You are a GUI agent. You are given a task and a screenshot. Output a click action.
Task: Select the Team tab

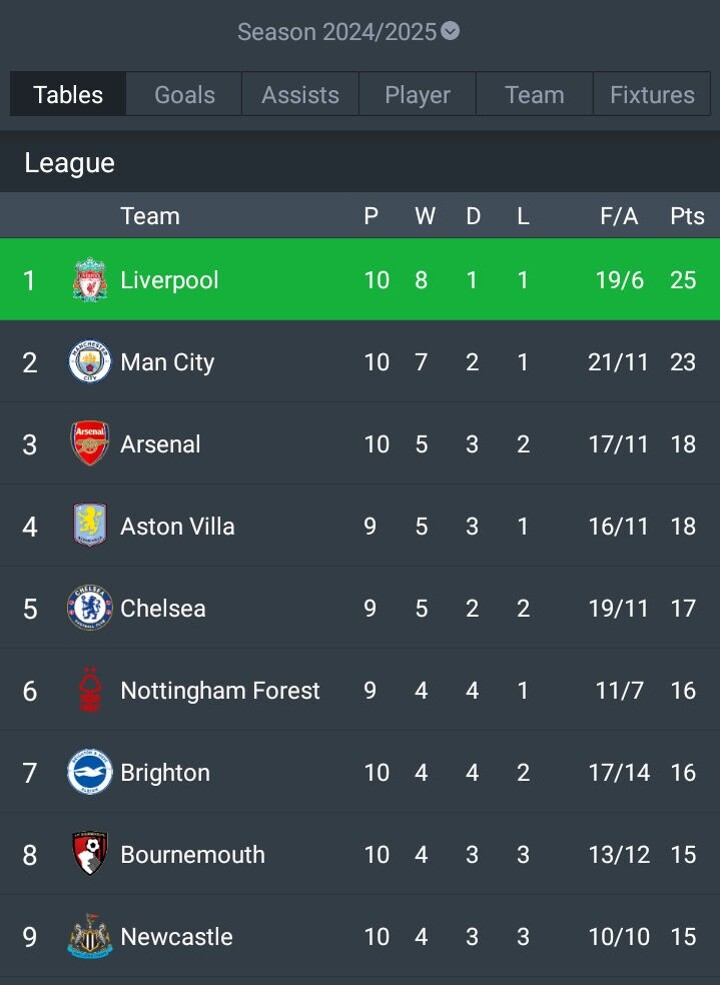[534, 95]
